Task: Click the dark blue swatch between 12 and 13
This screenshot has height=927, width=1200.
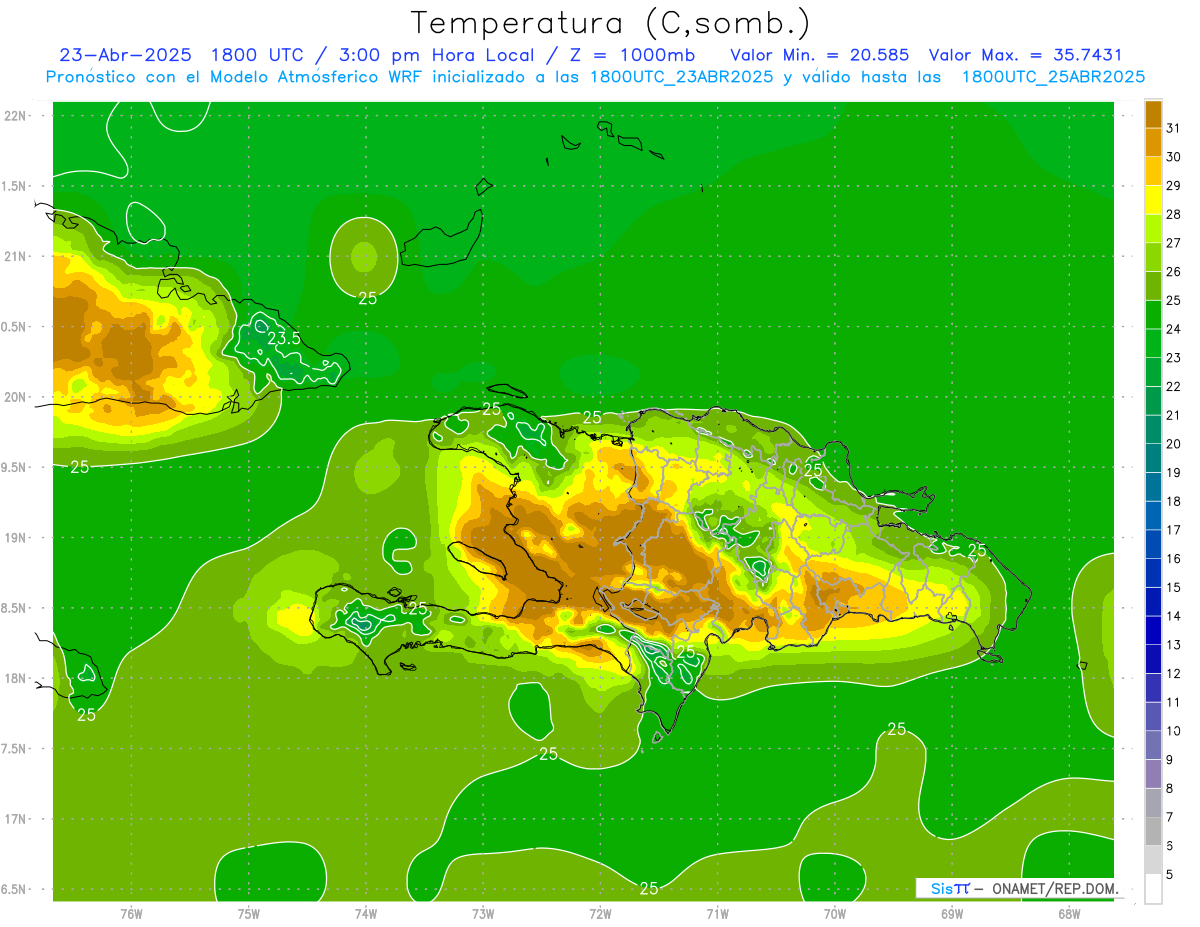Action: point(1153,659)
